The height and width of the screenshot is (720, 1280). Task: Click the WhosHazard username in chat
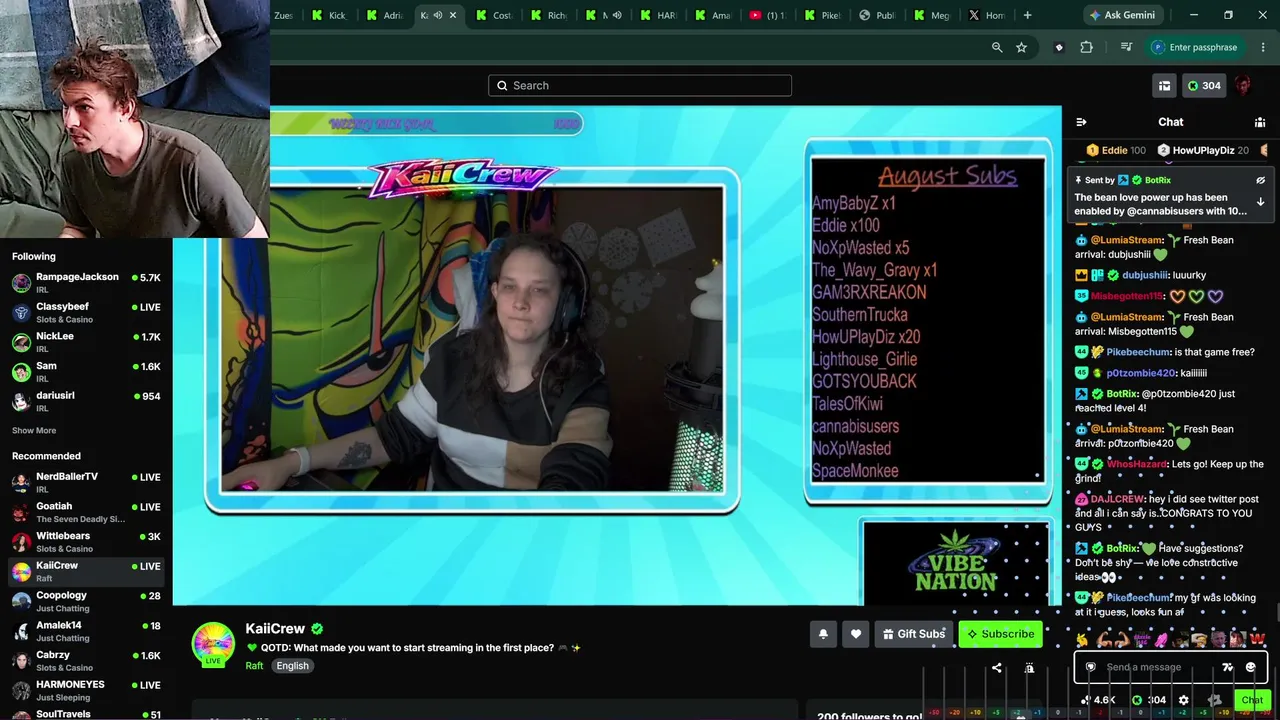(x=1137, y=464)
